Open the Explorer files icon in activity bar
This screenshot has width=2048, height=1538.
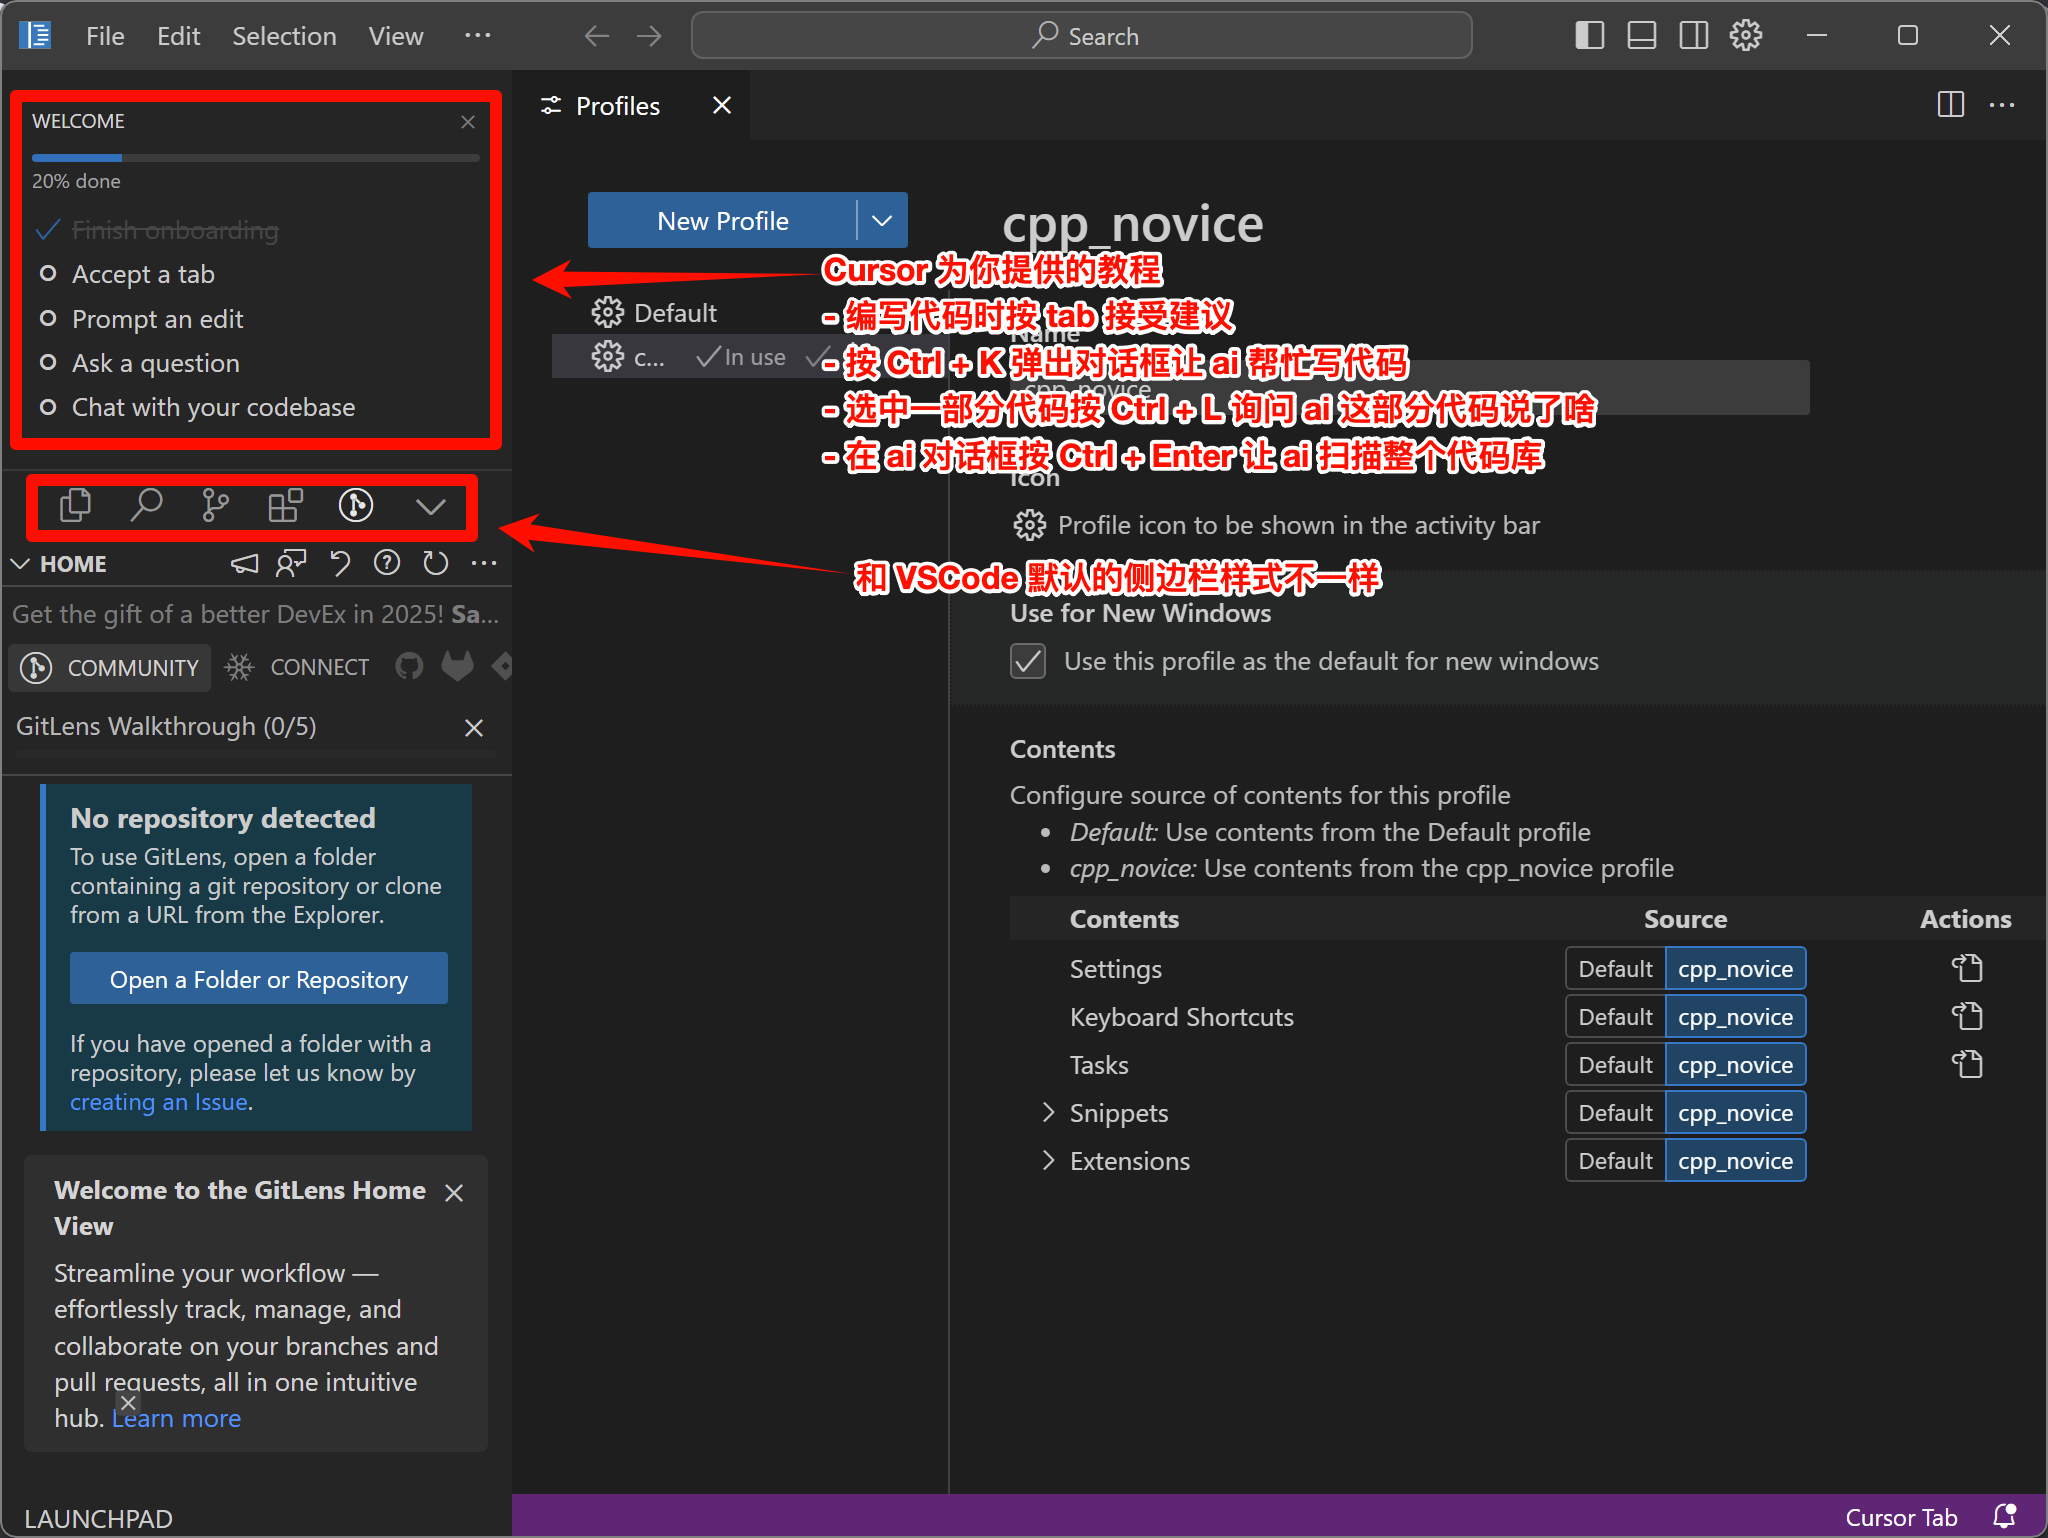(x=75, y=506)
